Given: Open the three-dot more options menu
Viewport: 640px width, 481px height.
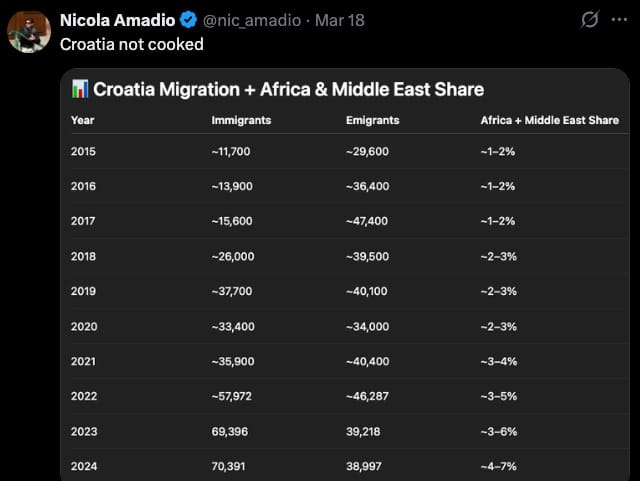Looking at the screenshot, I should point(619,19).
